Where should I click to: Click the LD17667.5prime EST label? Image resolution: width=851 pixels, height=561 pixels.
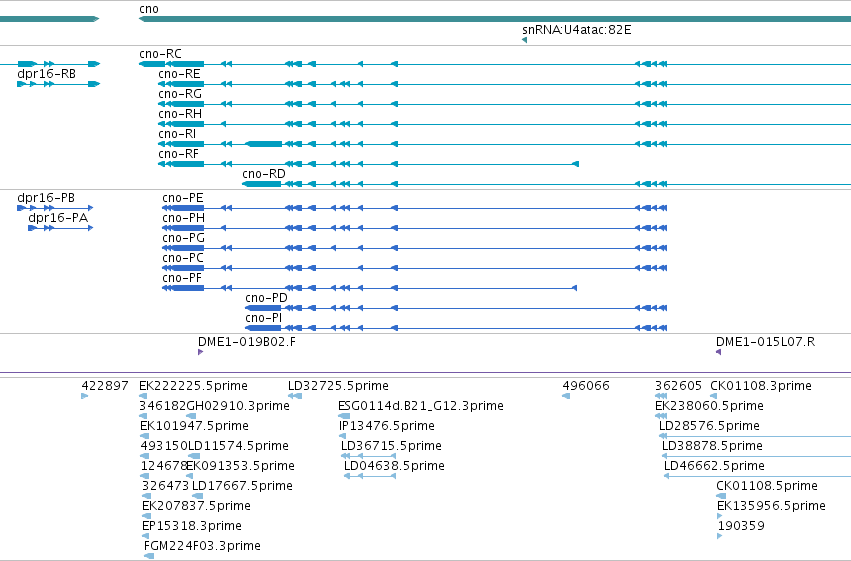[x=242, y=486]
